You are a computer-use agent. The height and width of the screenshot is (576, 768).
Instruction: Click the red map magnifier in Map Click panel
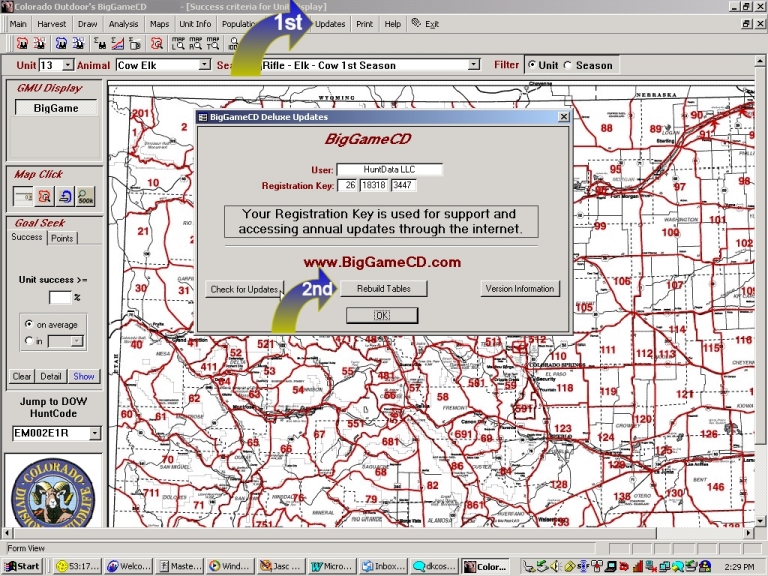point(44,196)
